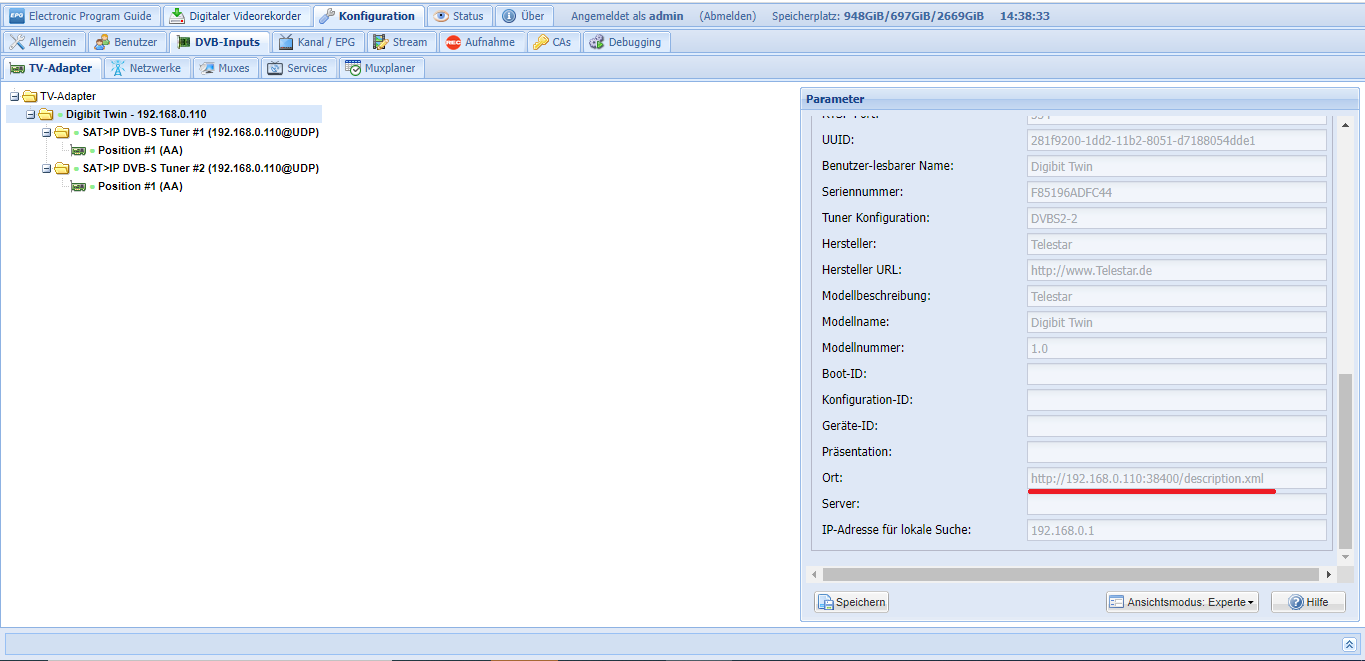The height and width of the screenshot is (661, 1365).
Task: Select Position #1 (AA) under Tuner #1
Action: click(x=140, y=150)
